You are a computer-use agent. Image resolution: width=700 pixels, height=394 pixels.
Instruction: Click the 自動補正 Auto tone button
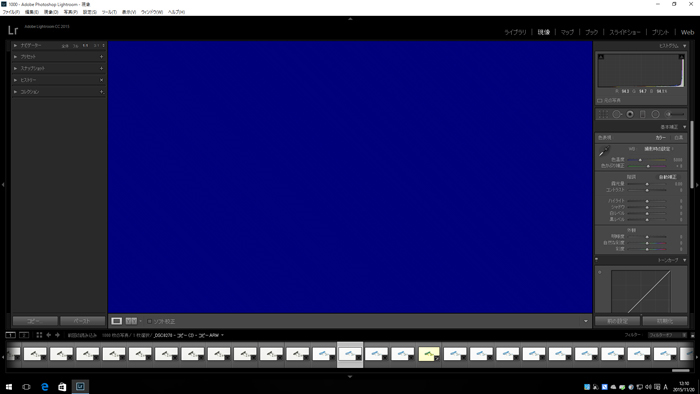(668, 177)
